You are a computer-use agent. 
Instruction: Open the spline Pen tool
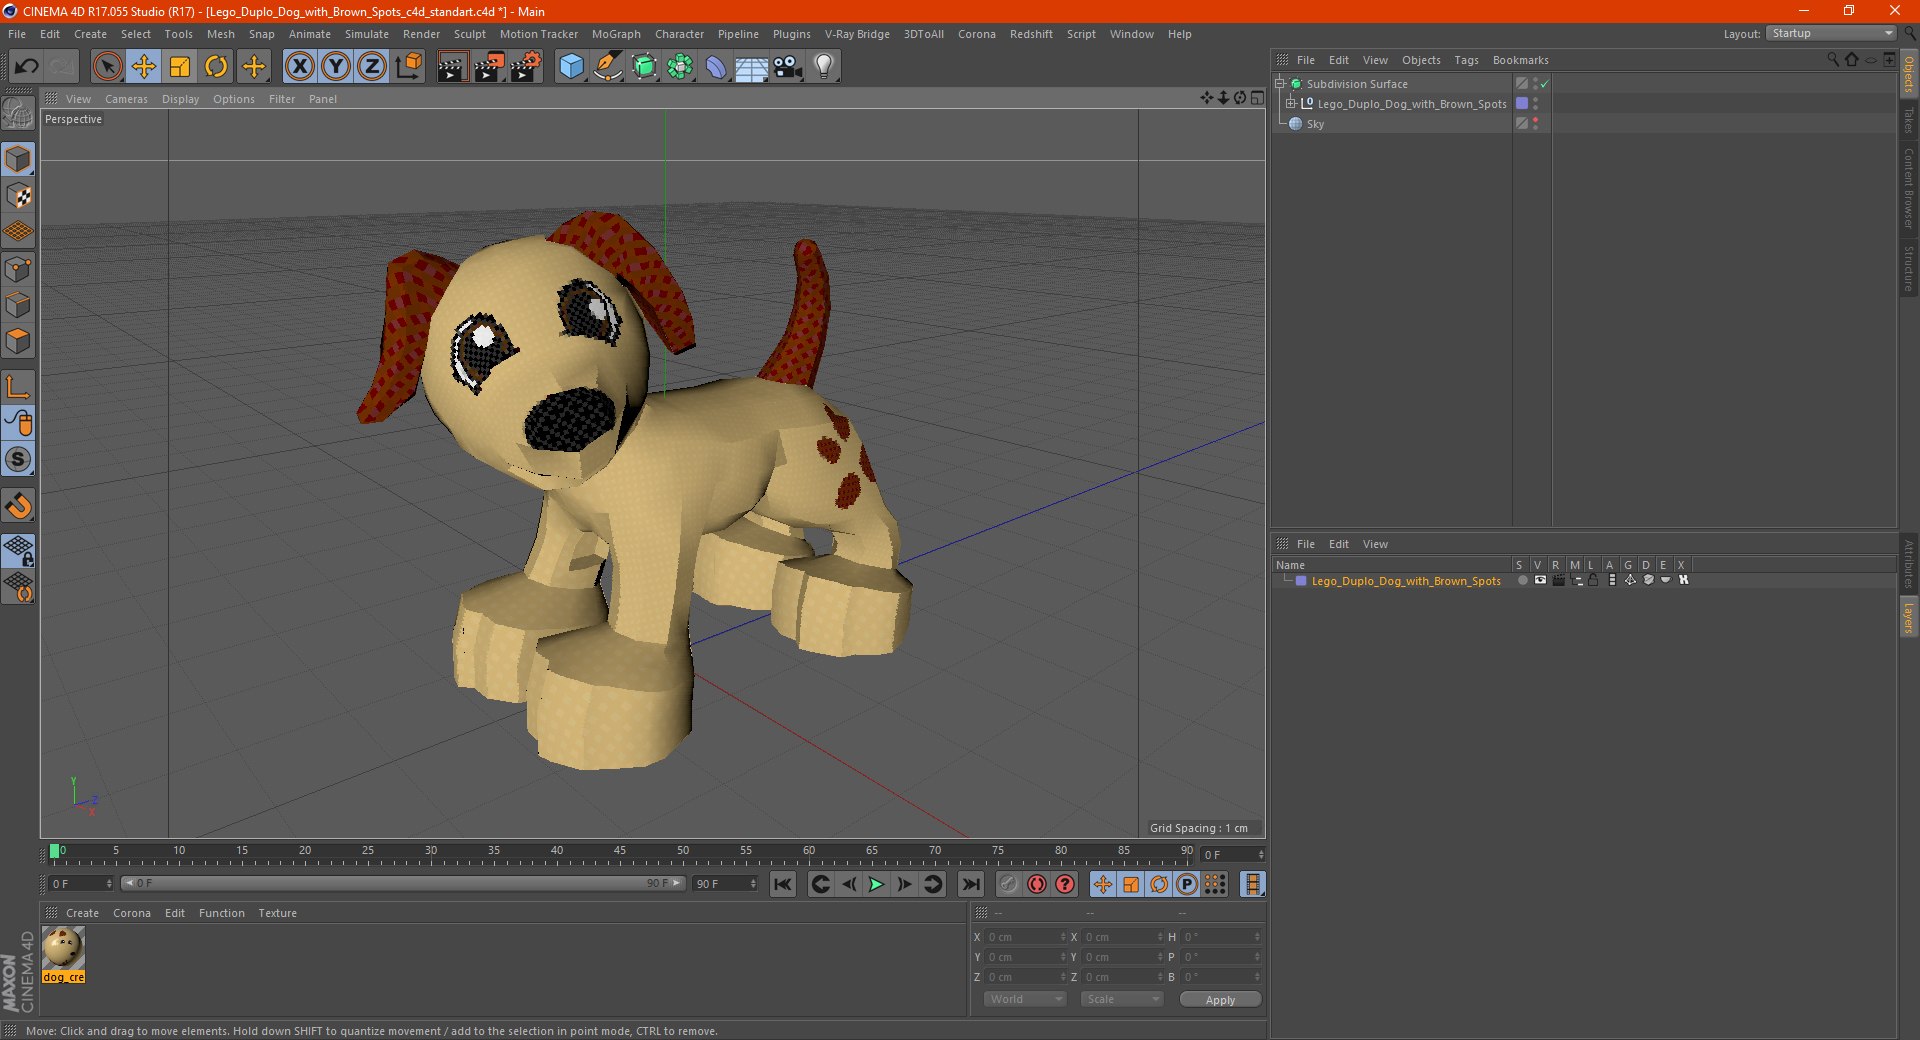click(x=608, y=67)
